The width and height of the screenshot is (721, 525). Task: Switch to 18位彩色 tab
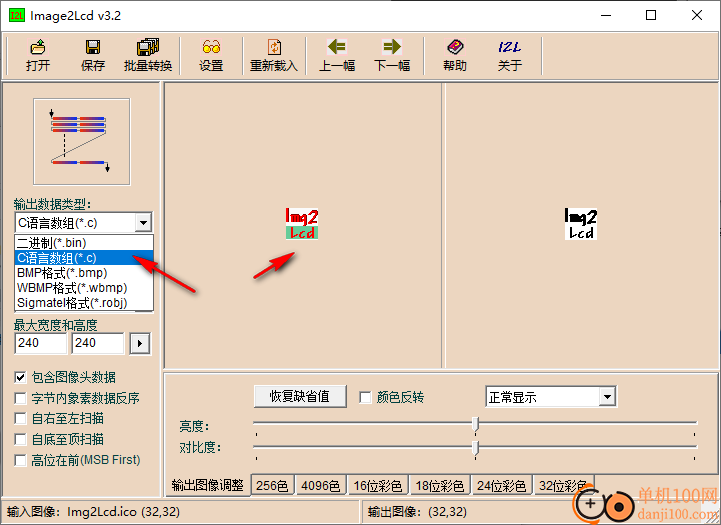point(440,485)
